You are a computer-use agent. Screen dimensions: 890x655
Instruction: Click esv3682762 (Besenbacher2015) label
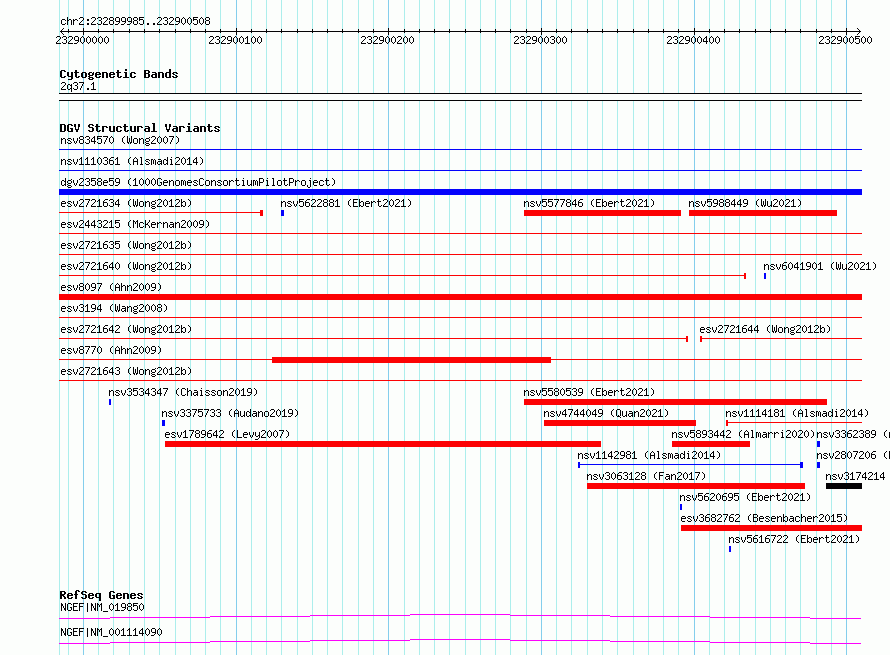764,518
